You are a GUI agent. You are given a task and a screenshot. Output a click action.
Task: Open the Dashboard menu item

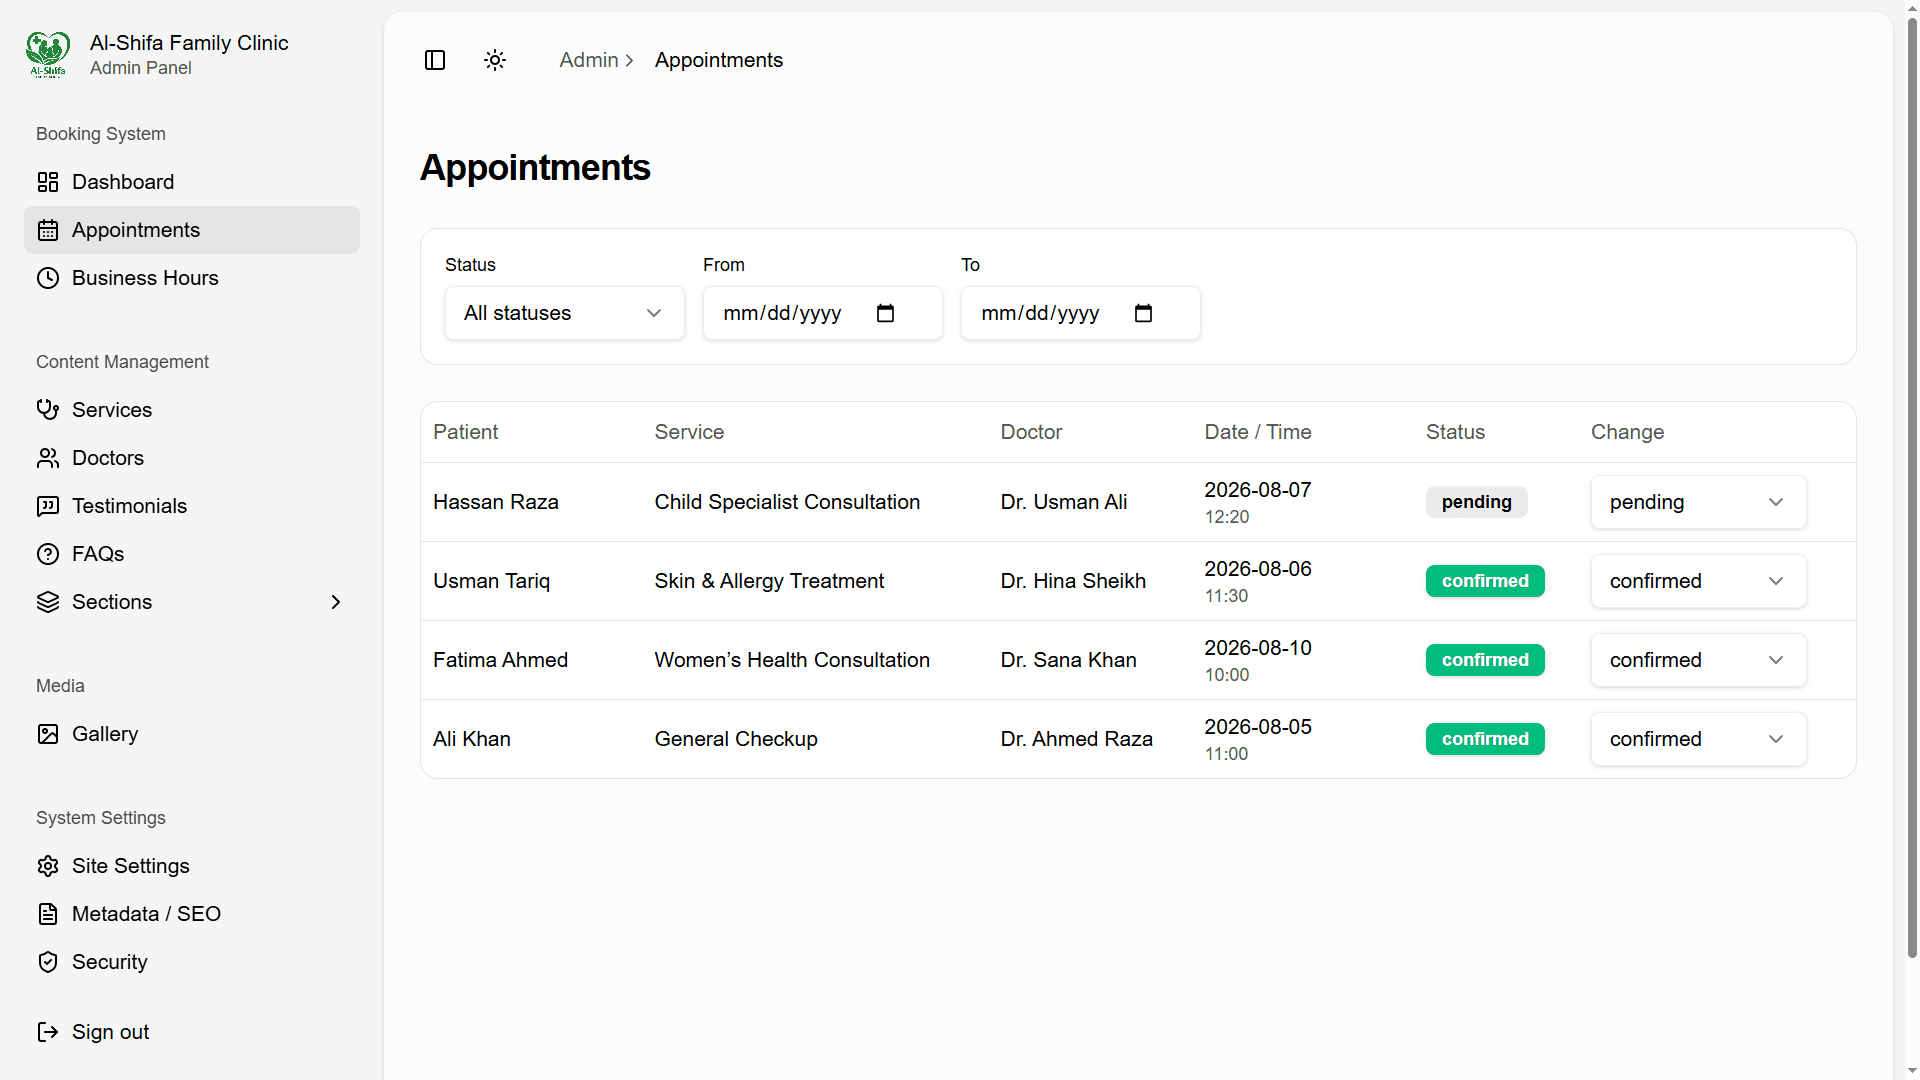coord(192,182)
